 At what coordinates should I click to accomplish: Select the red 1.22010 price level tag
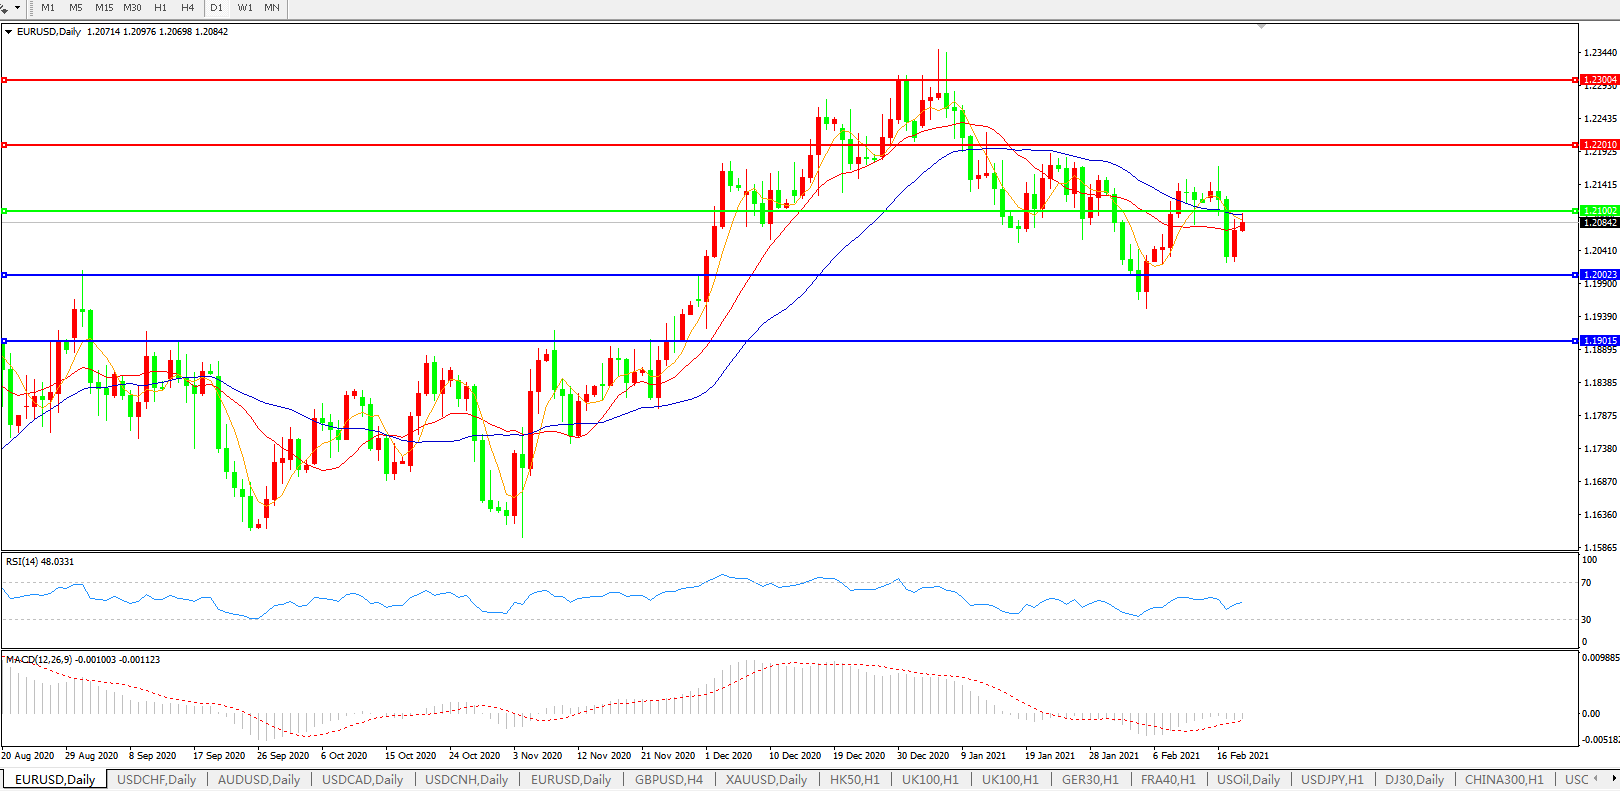coord(1599,145)
